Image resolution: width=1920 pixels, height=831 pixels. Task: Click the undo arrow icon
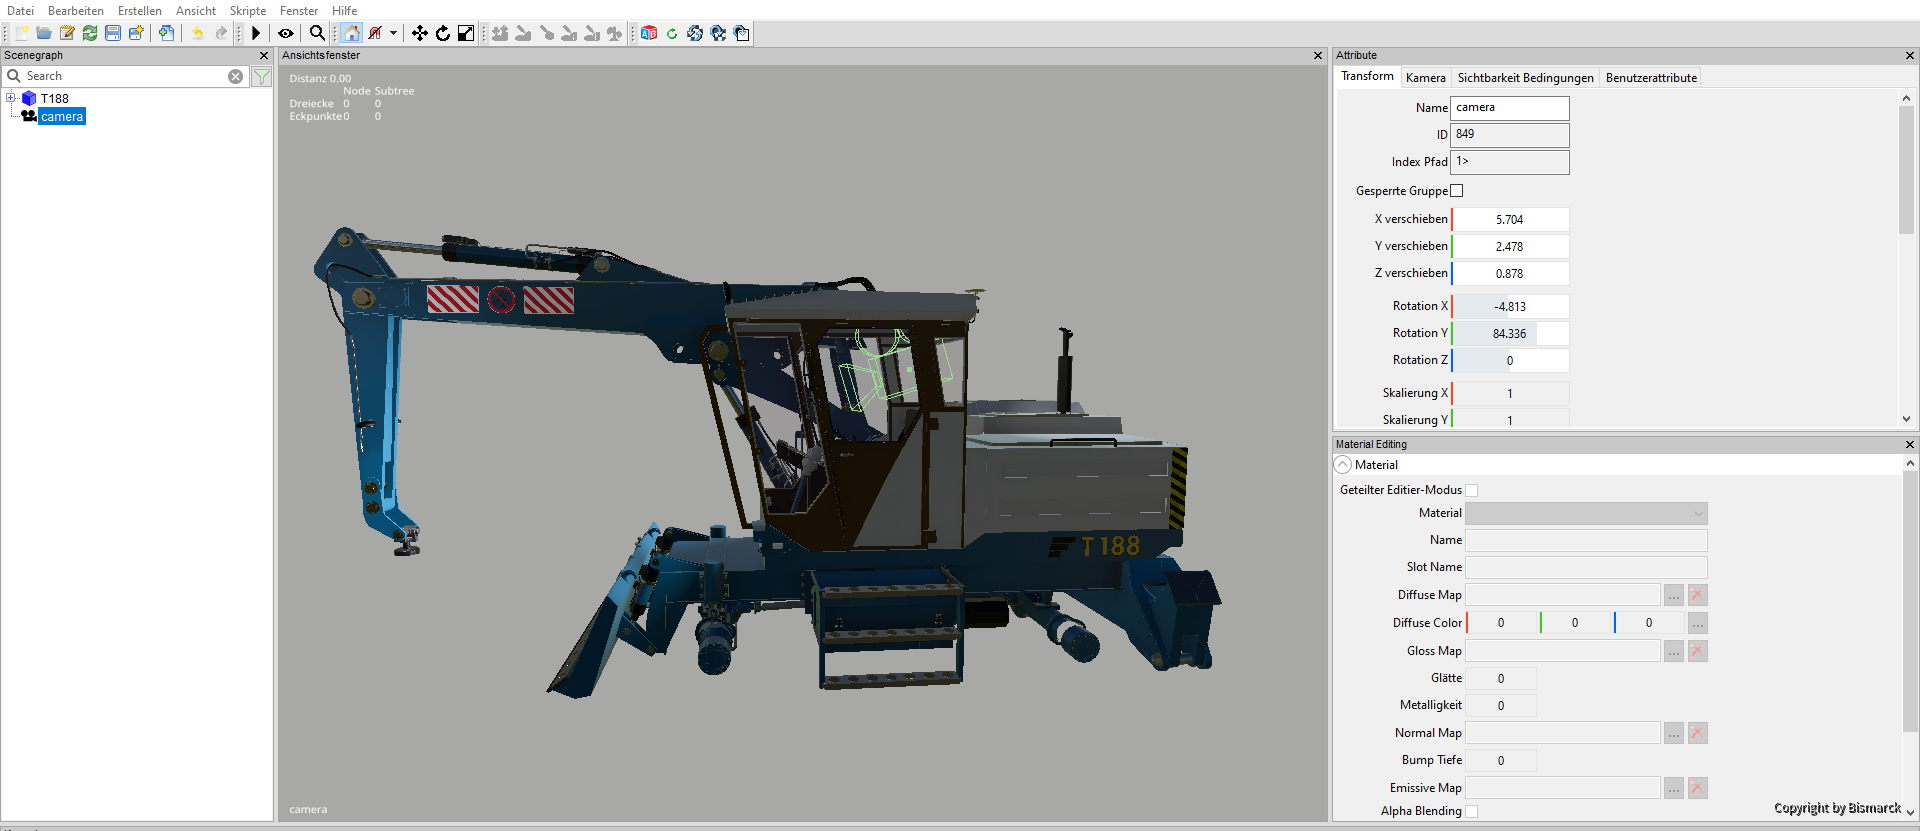tap(198, 33)
